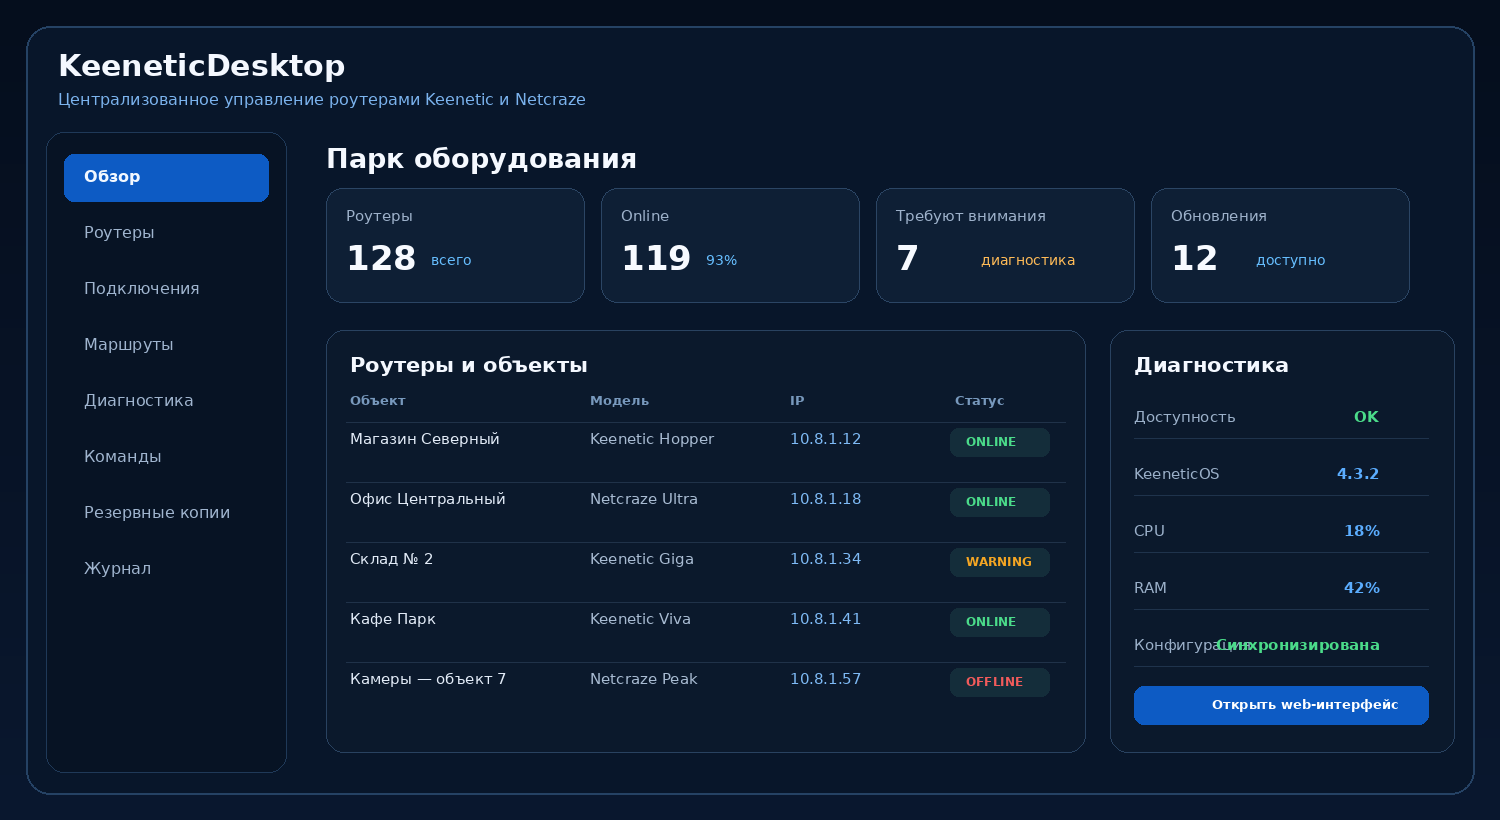Viewport: 1500px width, 820px height.
Task: Click ONLINE badge for Кафе Парк
Action: tap(1000, 622)
